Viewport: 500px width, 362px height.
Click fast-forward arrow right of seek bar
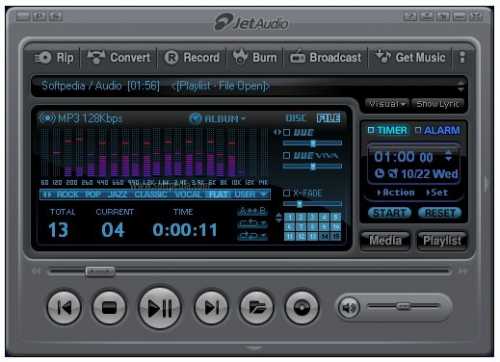click(x=463, y=271)
